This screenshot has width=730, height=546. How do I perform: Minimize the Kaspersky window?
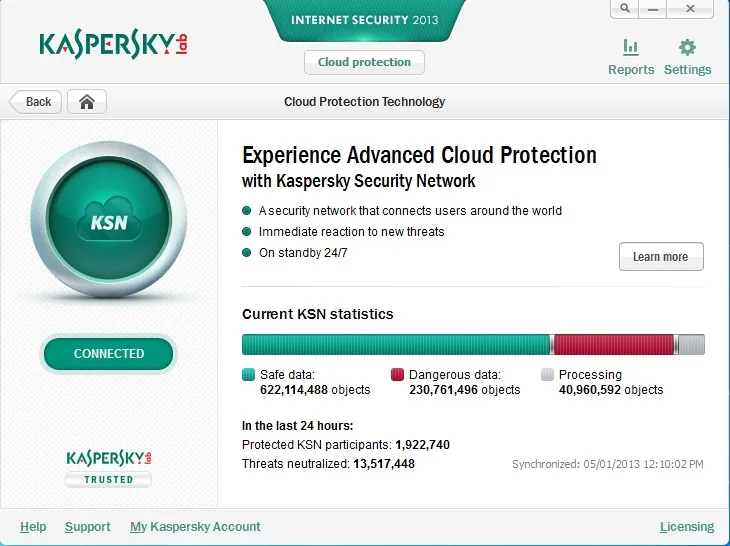(x=653, y=8)
